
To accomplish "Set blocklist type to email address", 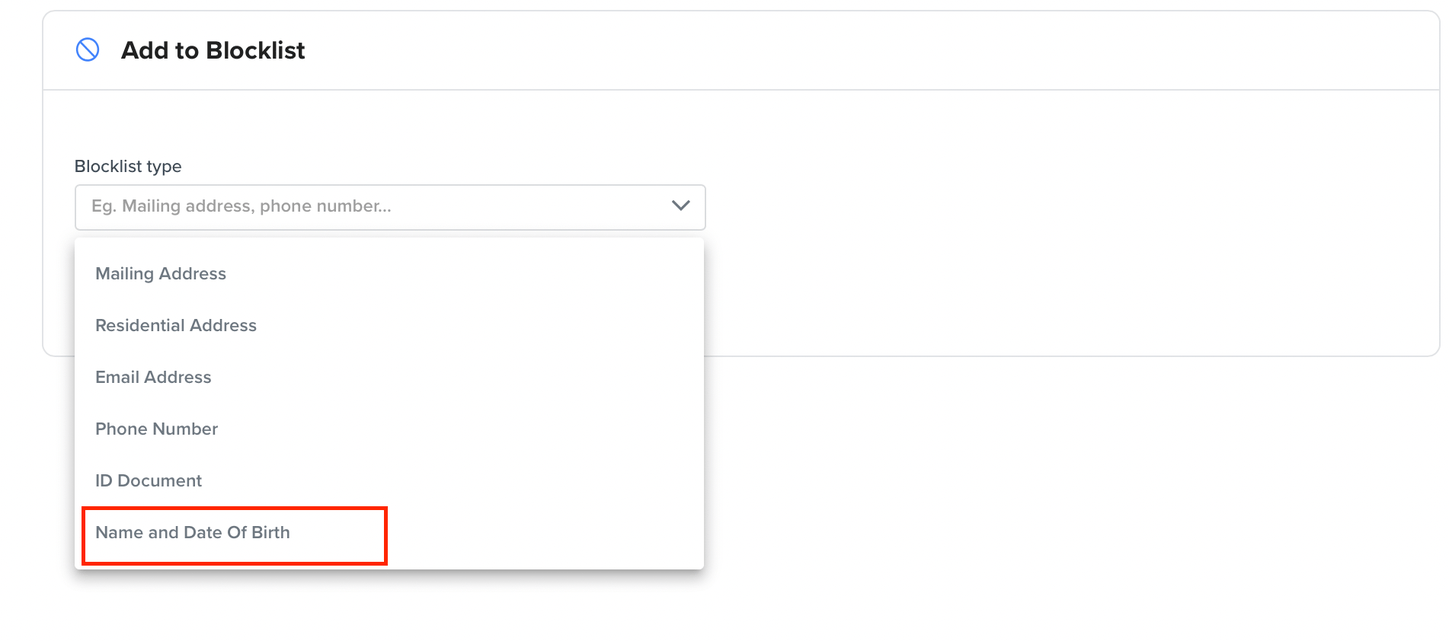I will (389, 378).
